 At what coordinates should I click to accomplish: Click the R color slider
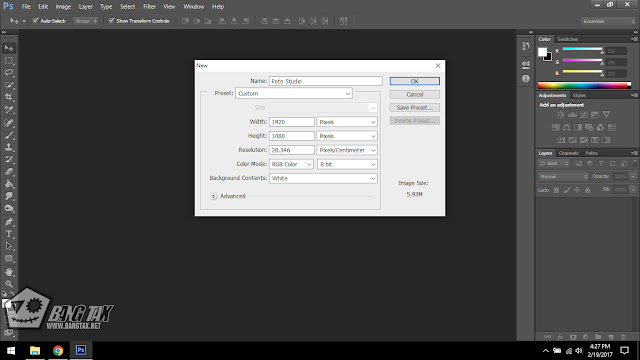(583, 50)
